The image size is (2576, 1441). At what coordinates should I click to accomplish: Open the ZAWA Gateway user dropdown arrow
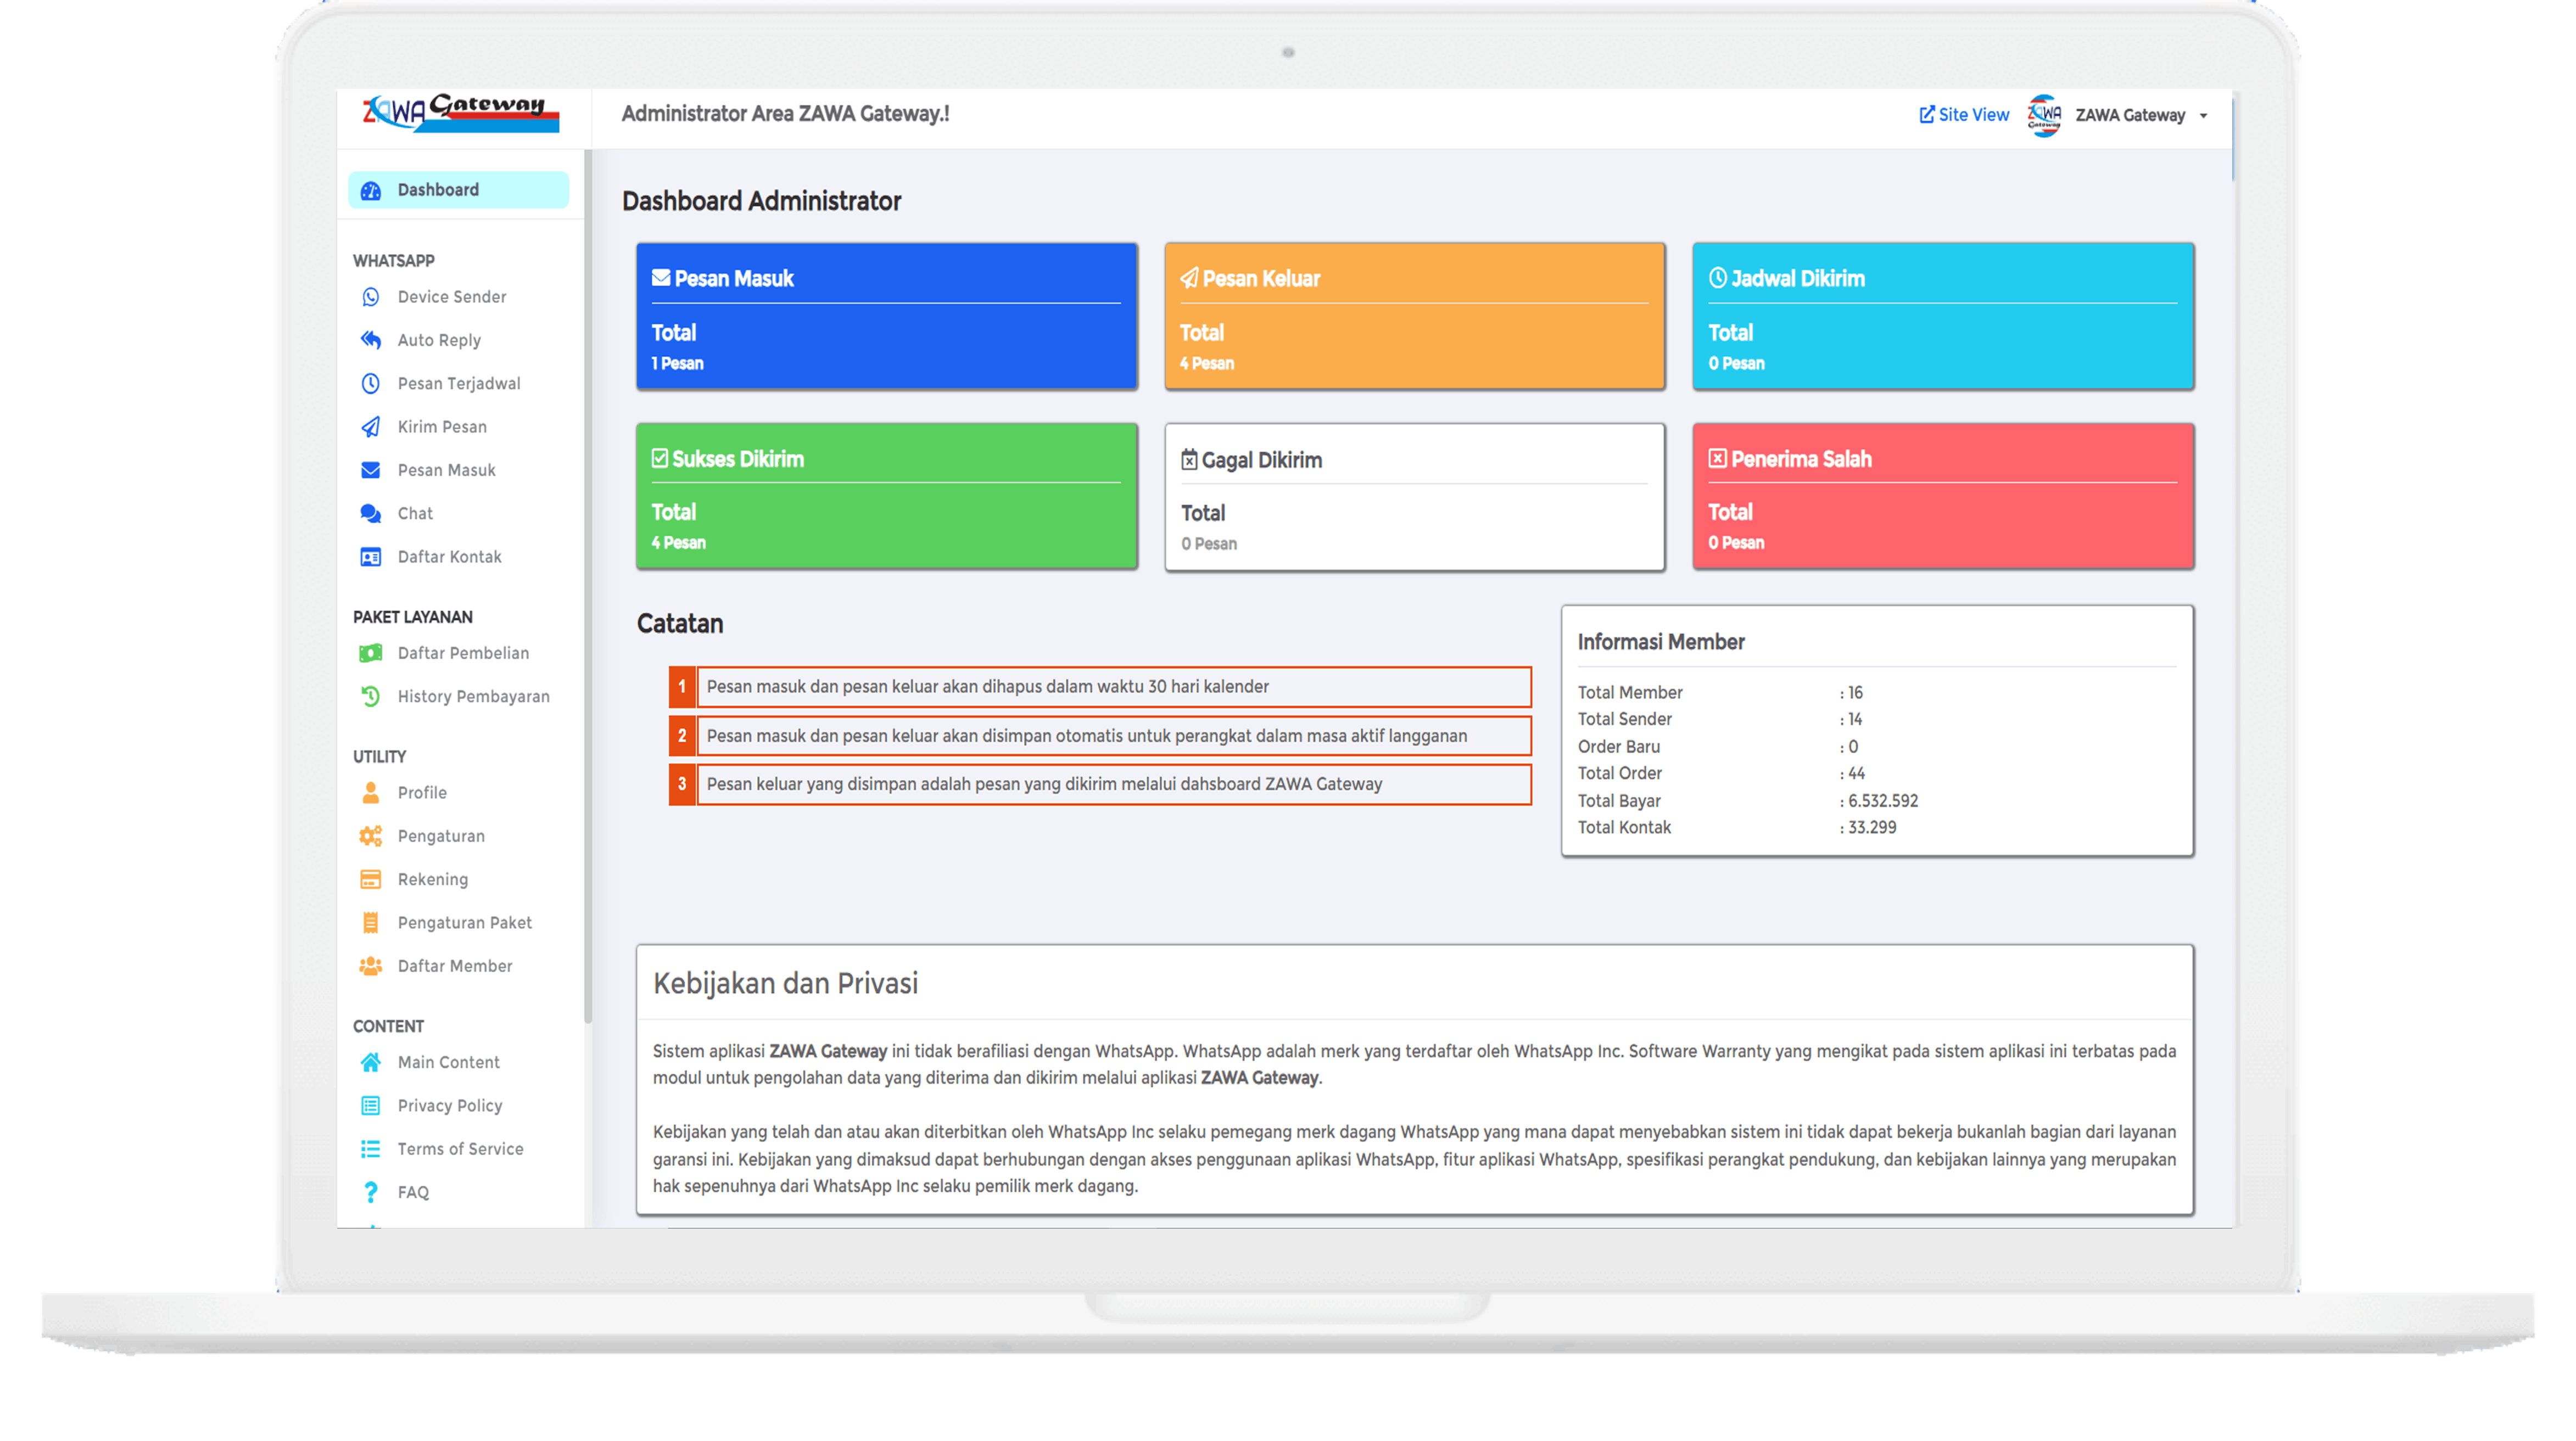coord(2203,116)
